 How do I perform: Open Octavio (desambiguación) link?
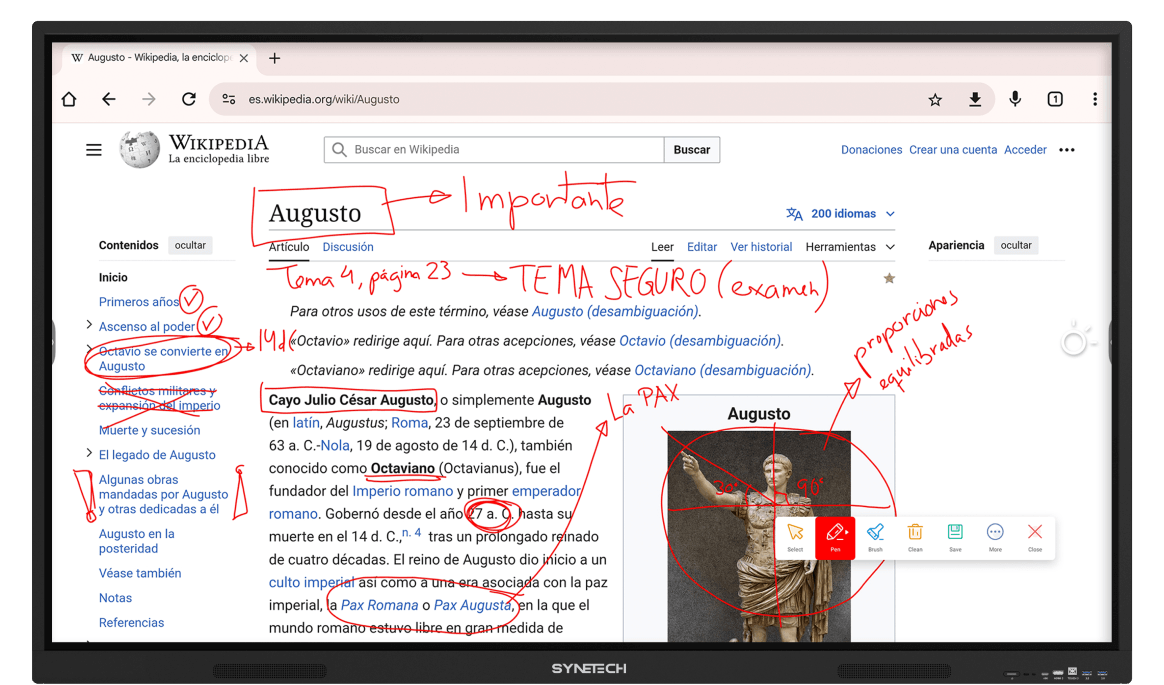(699, 341)
